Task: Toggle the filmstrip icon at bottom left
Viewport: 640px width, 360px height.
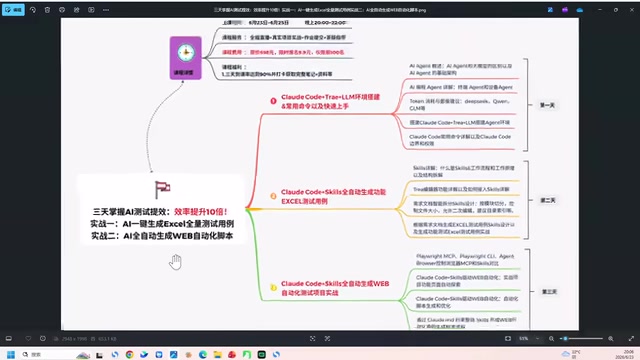Action: (x=9, y=338)
